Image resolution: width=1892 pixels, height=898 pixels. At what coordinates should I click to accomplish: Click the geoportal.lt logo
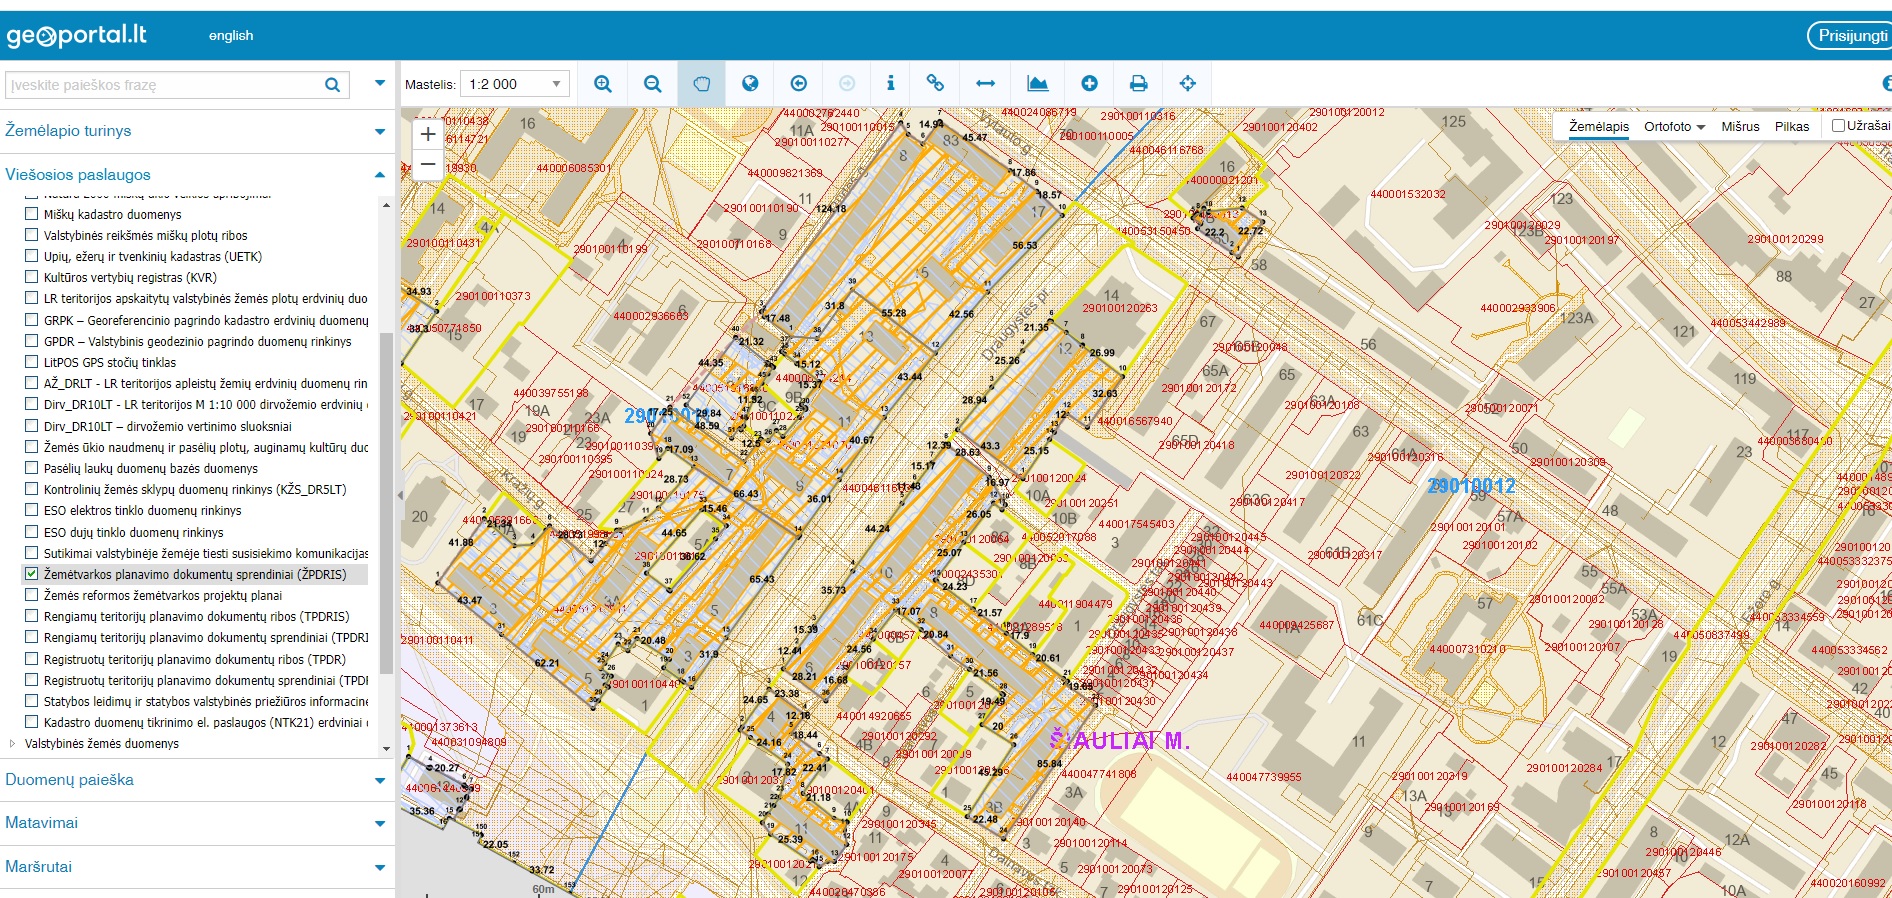point(77,36)
